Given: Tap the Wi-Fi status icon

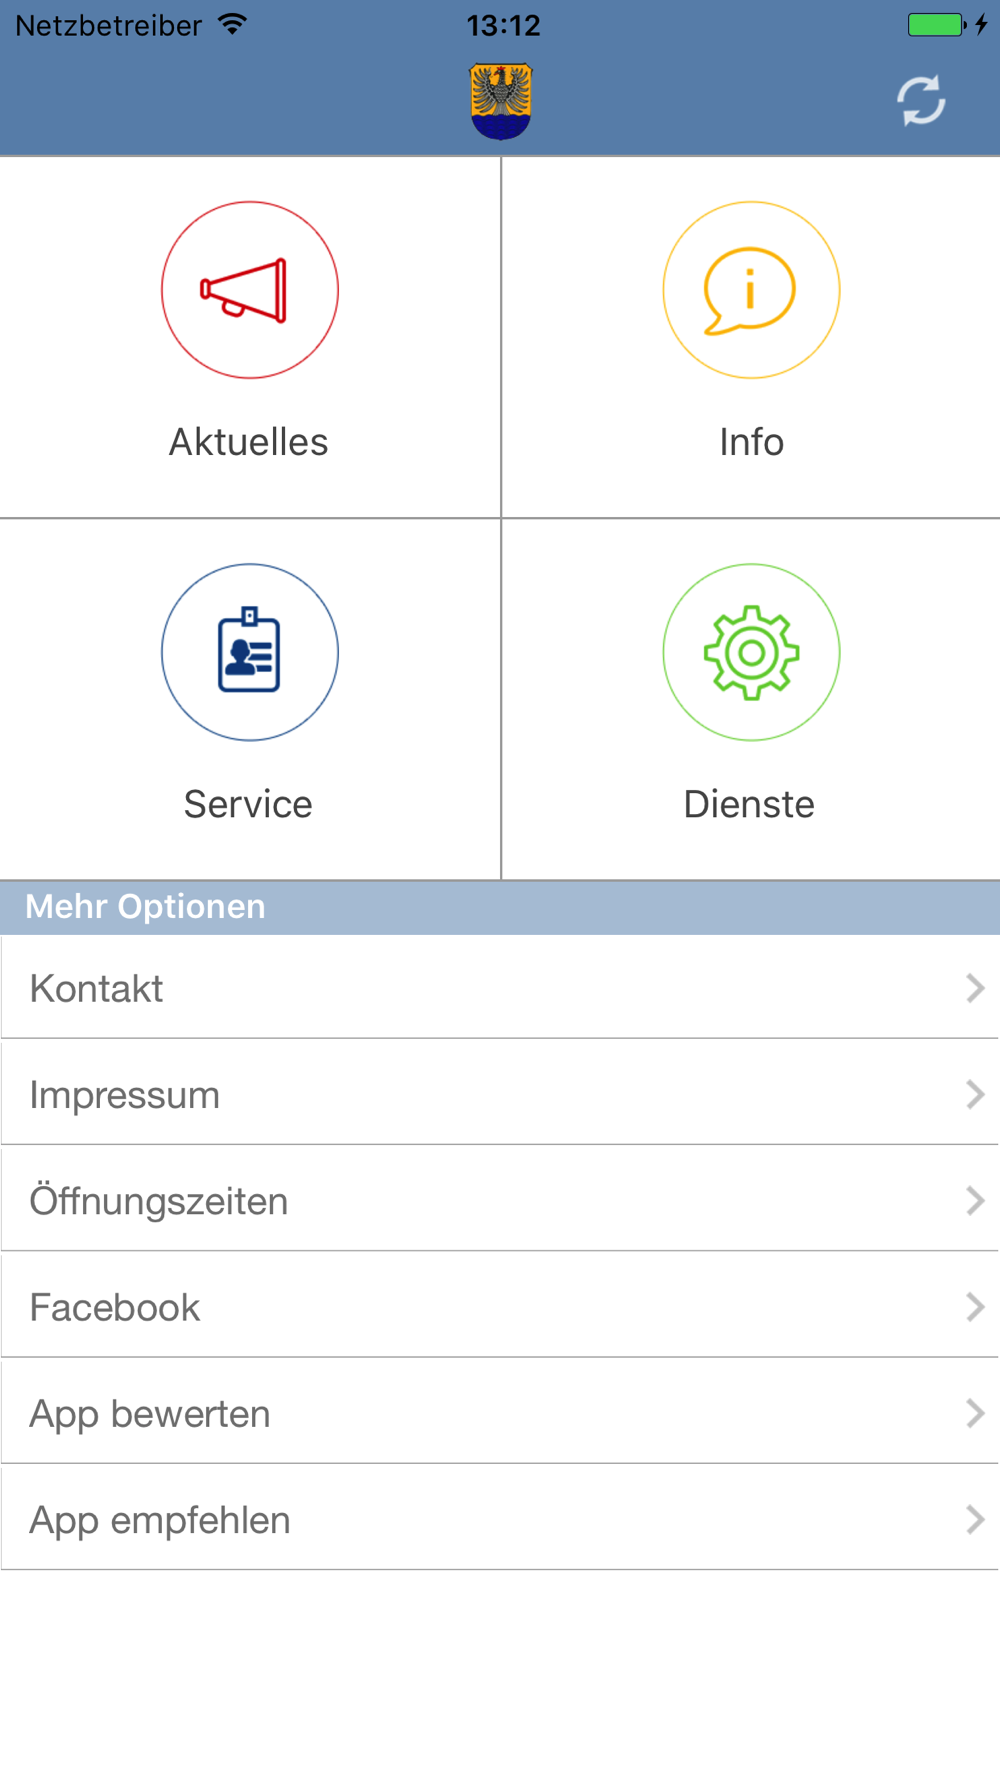Looking at the screenshot, I should point(232,24).
